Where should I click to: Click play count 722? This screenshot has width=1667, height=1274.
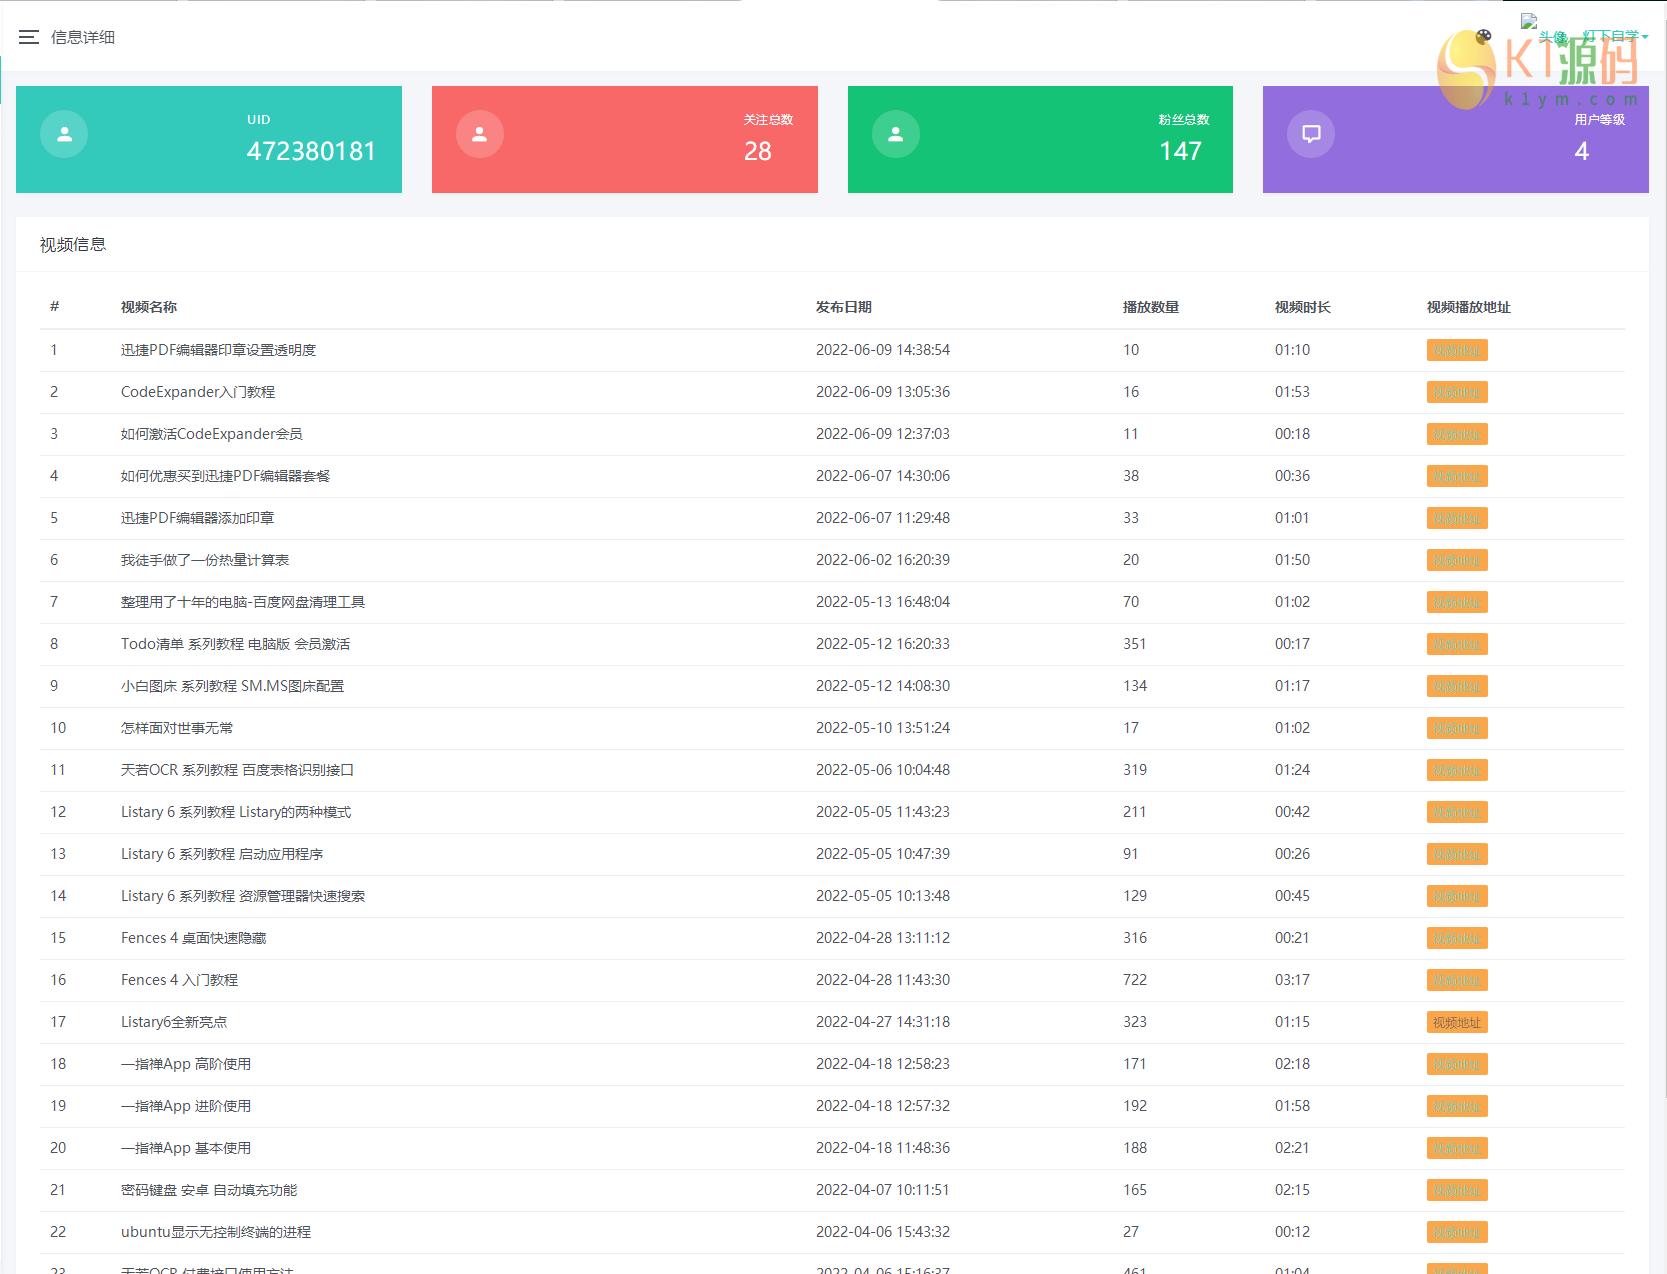pyautogui.click(x=1135, y=980)
